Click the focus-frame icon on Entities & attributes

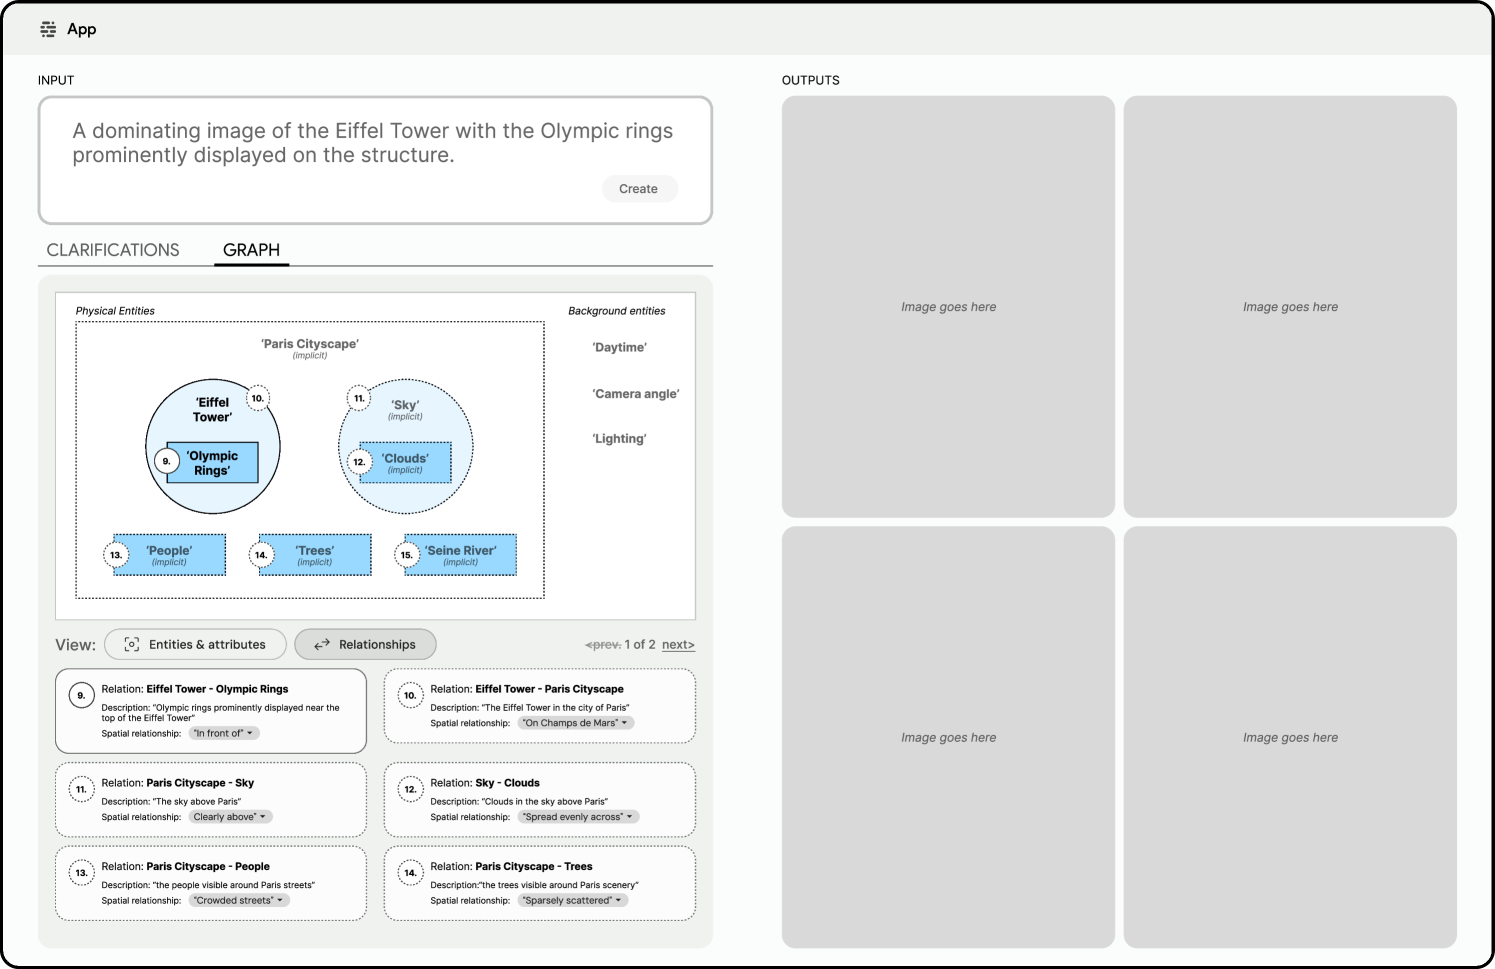[x=132, y=645]
